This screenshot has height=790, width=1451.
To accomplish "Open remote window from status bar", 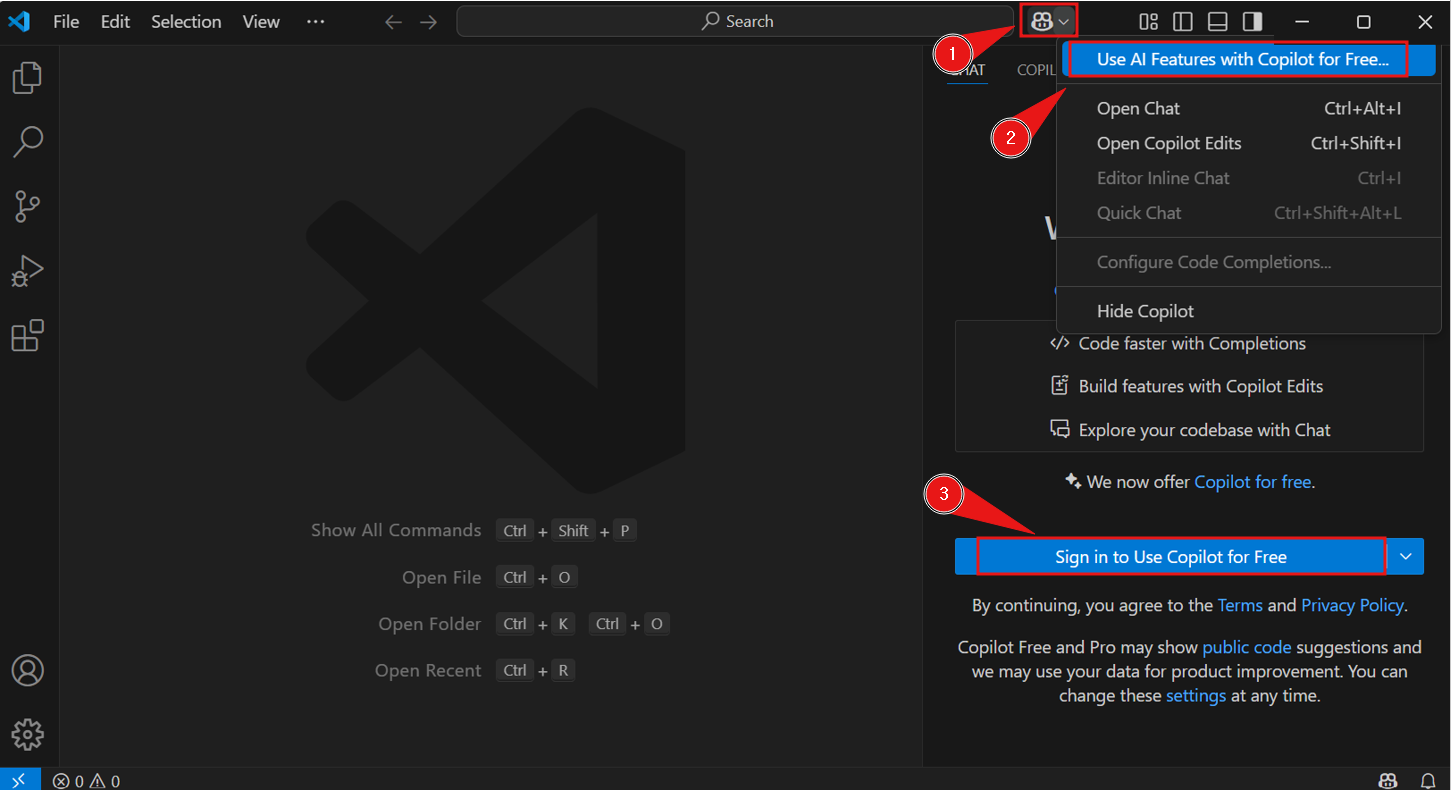I will (x=19, y=780).
